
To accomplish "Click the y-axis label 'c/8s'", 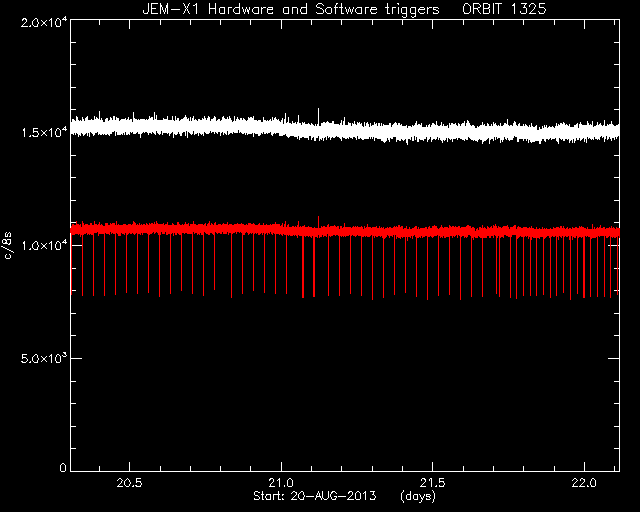I will [7, 245].
